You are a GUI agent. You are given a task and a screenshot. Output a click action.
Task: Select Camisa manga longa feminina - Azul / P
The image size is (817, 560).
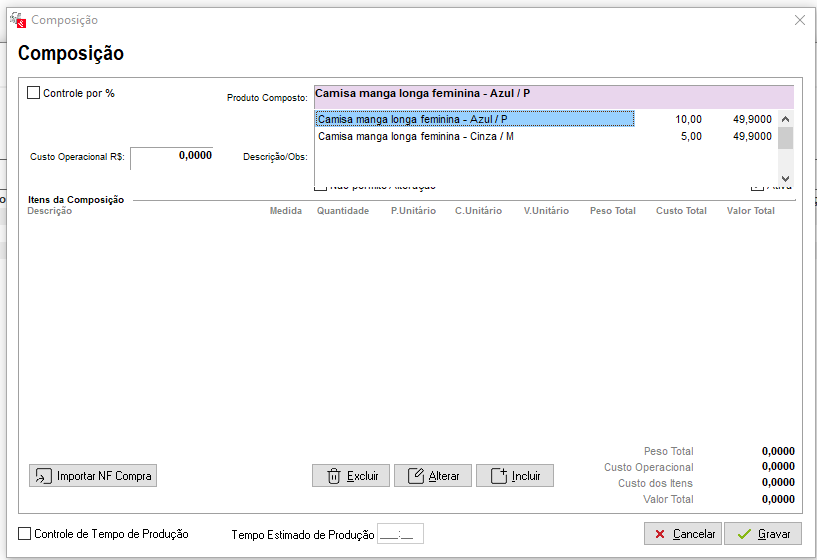[474, 119]
